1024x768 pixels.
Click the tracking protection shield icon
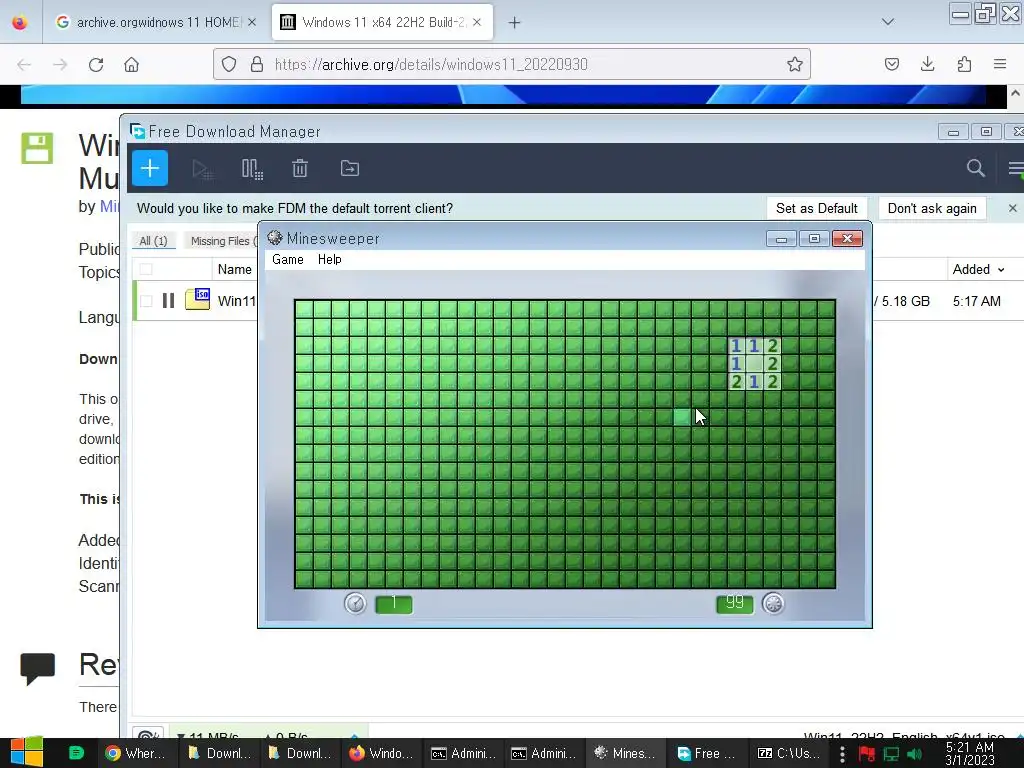(229, 64)
